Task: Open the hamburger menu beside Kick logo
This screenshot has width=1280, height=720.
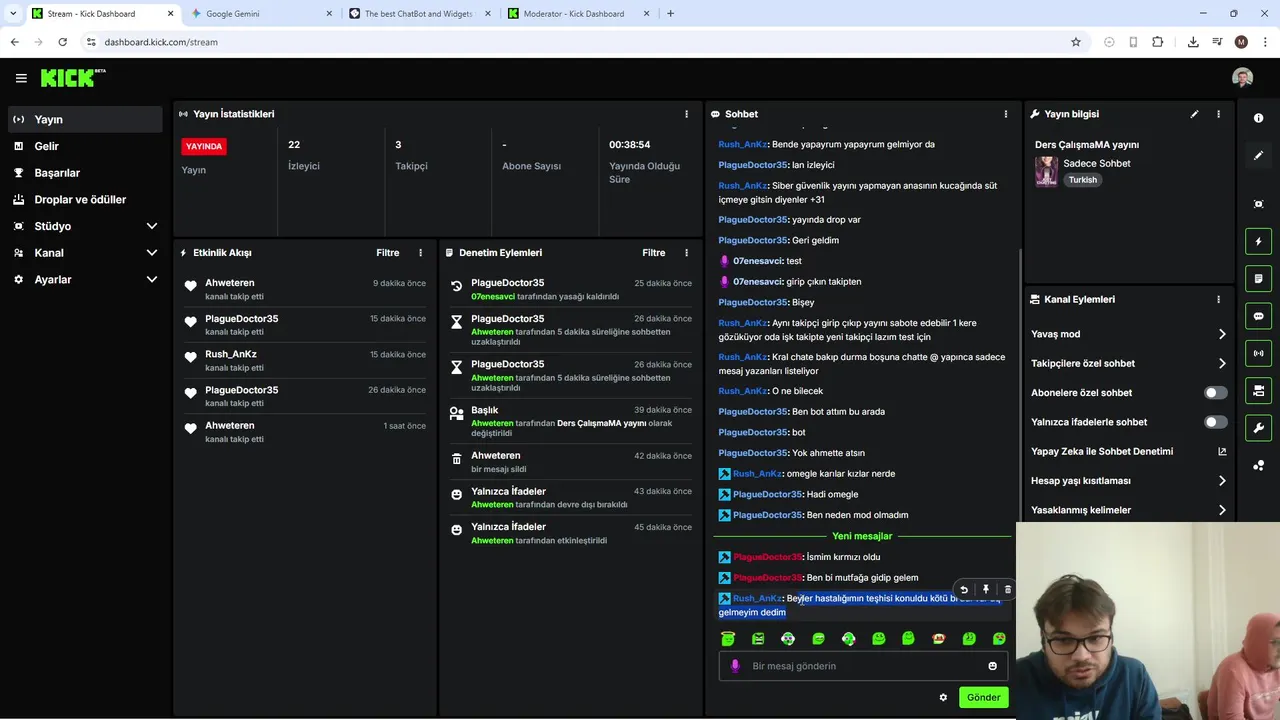Action: (x=21, y=78)
